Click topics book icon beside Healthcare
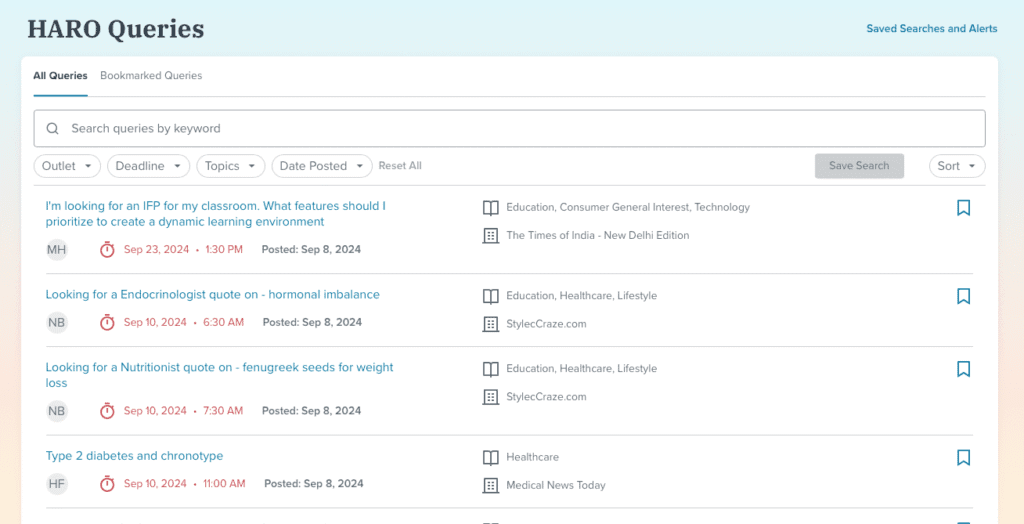This screenshot has height=524, width=1024. coord(490,457)
